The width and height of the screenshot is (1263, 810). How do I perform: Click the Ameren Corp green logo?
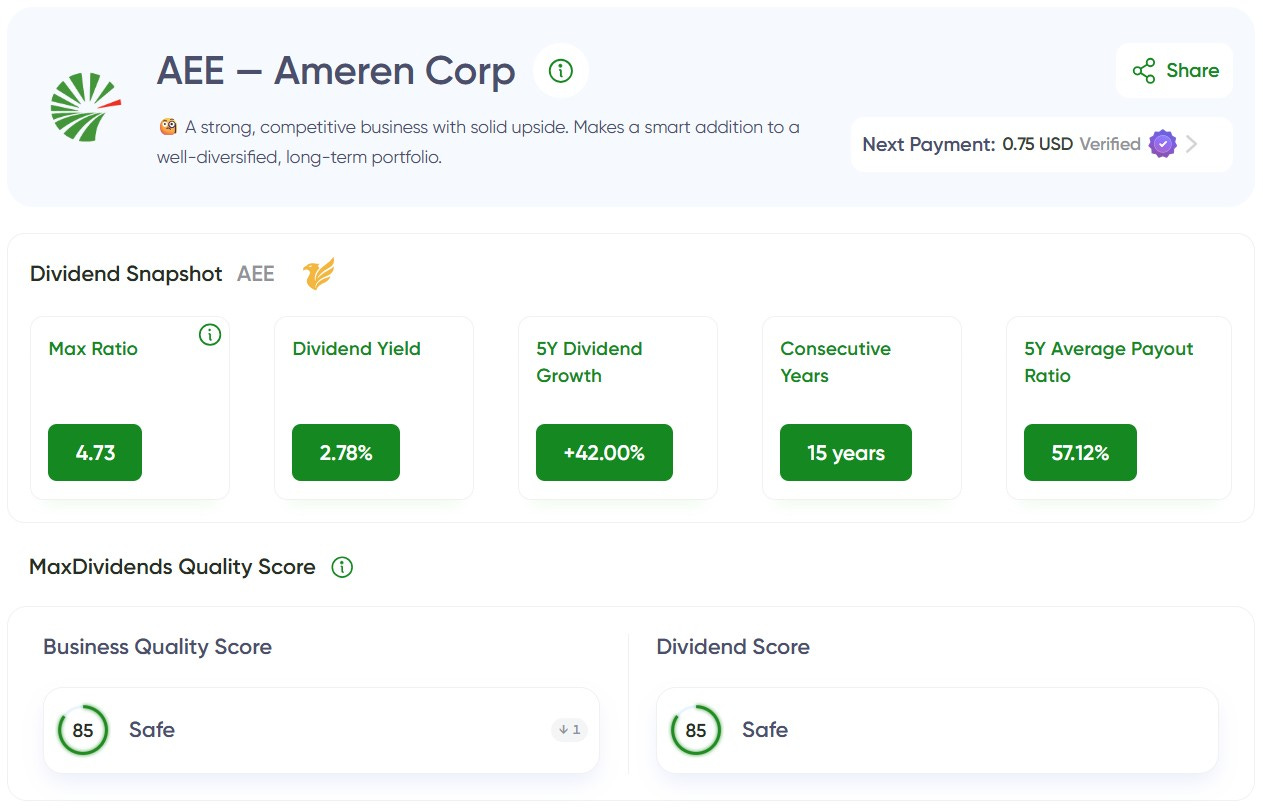pyautogui.click(x=85, y=107)
